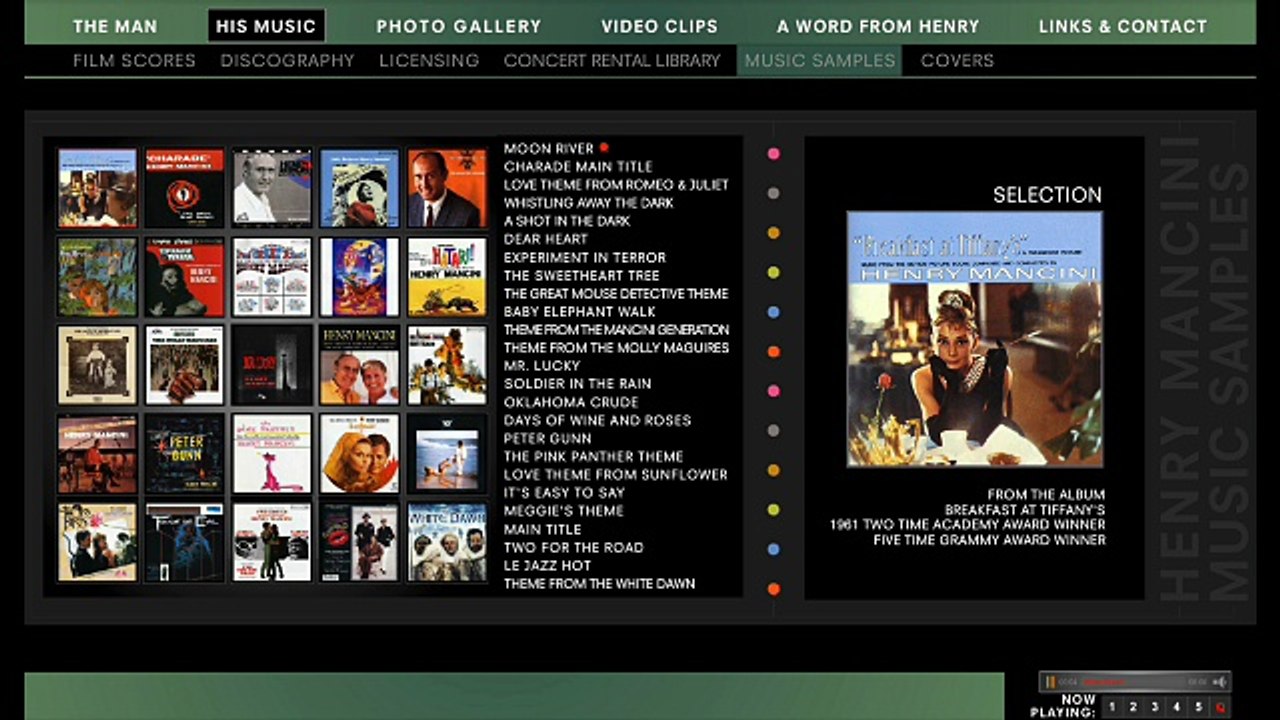1280x720 pixels.
Task: Play Baby Elephant Walk
Action: click(580, 311)
